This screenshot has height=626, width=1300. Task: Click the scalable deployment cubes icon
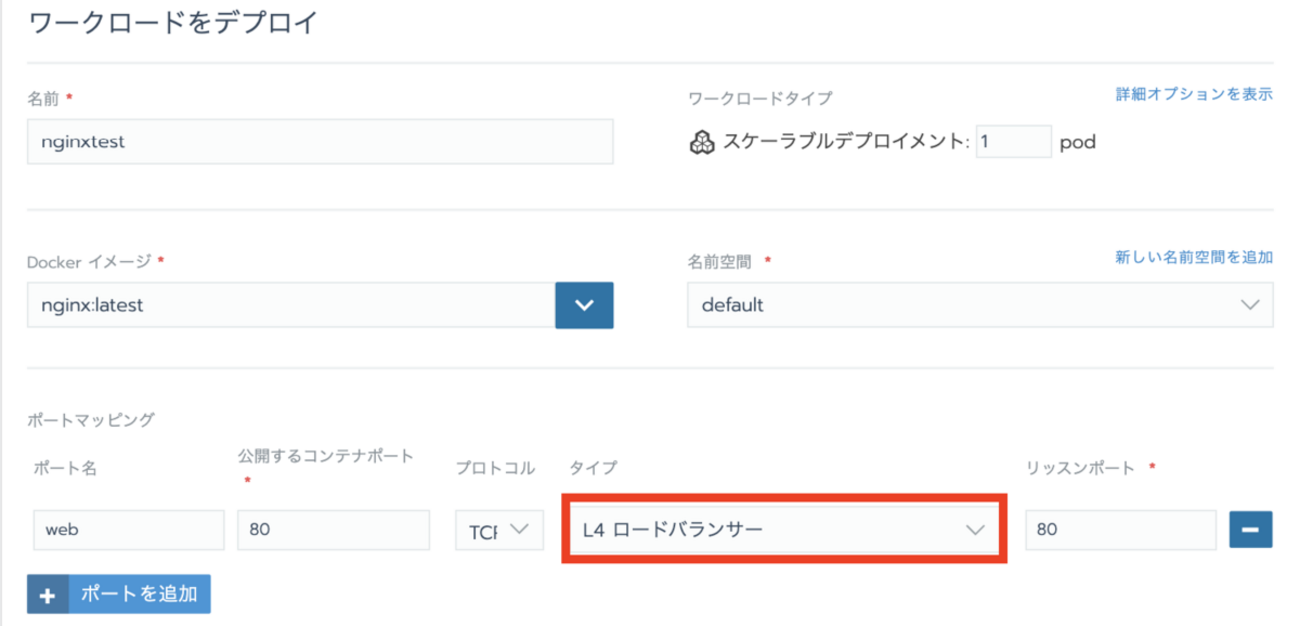pos(702,143)
